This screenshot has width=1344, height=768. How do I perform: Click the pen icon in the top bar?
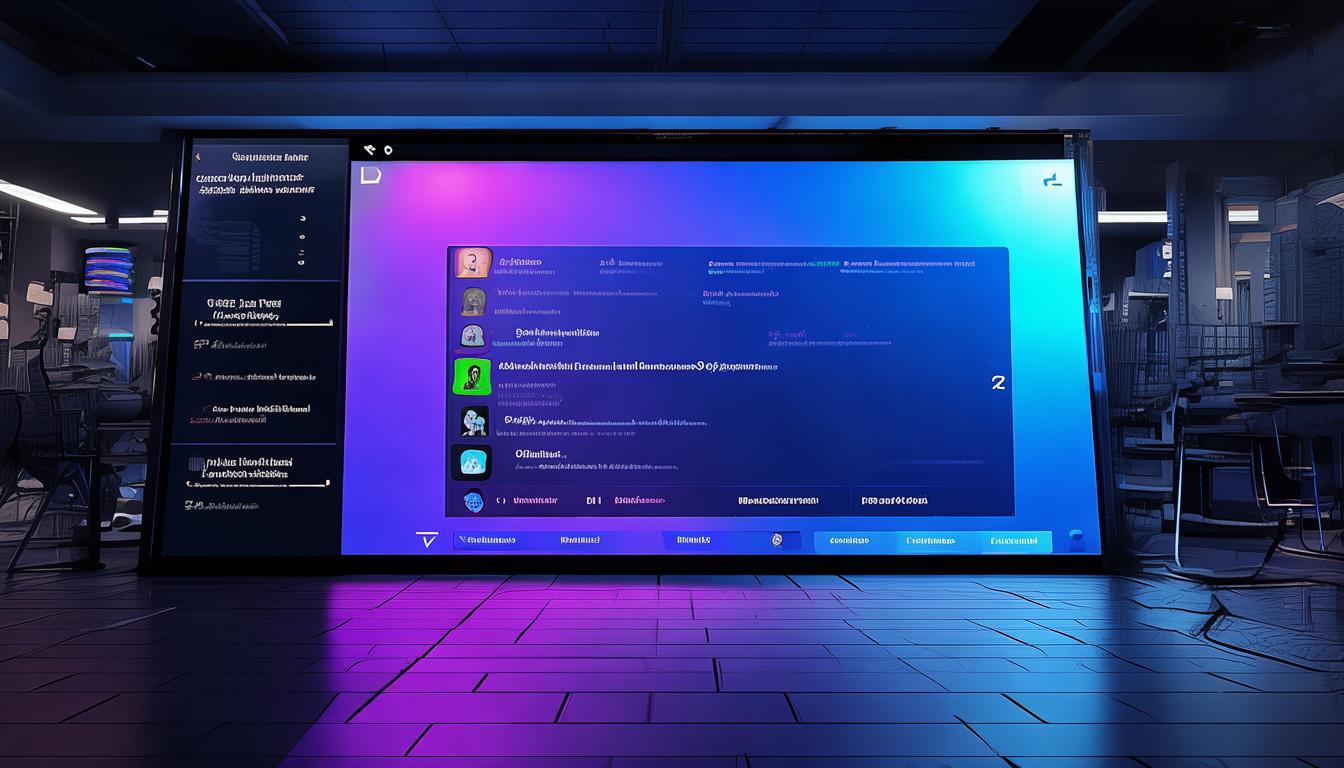coord(369,150)
